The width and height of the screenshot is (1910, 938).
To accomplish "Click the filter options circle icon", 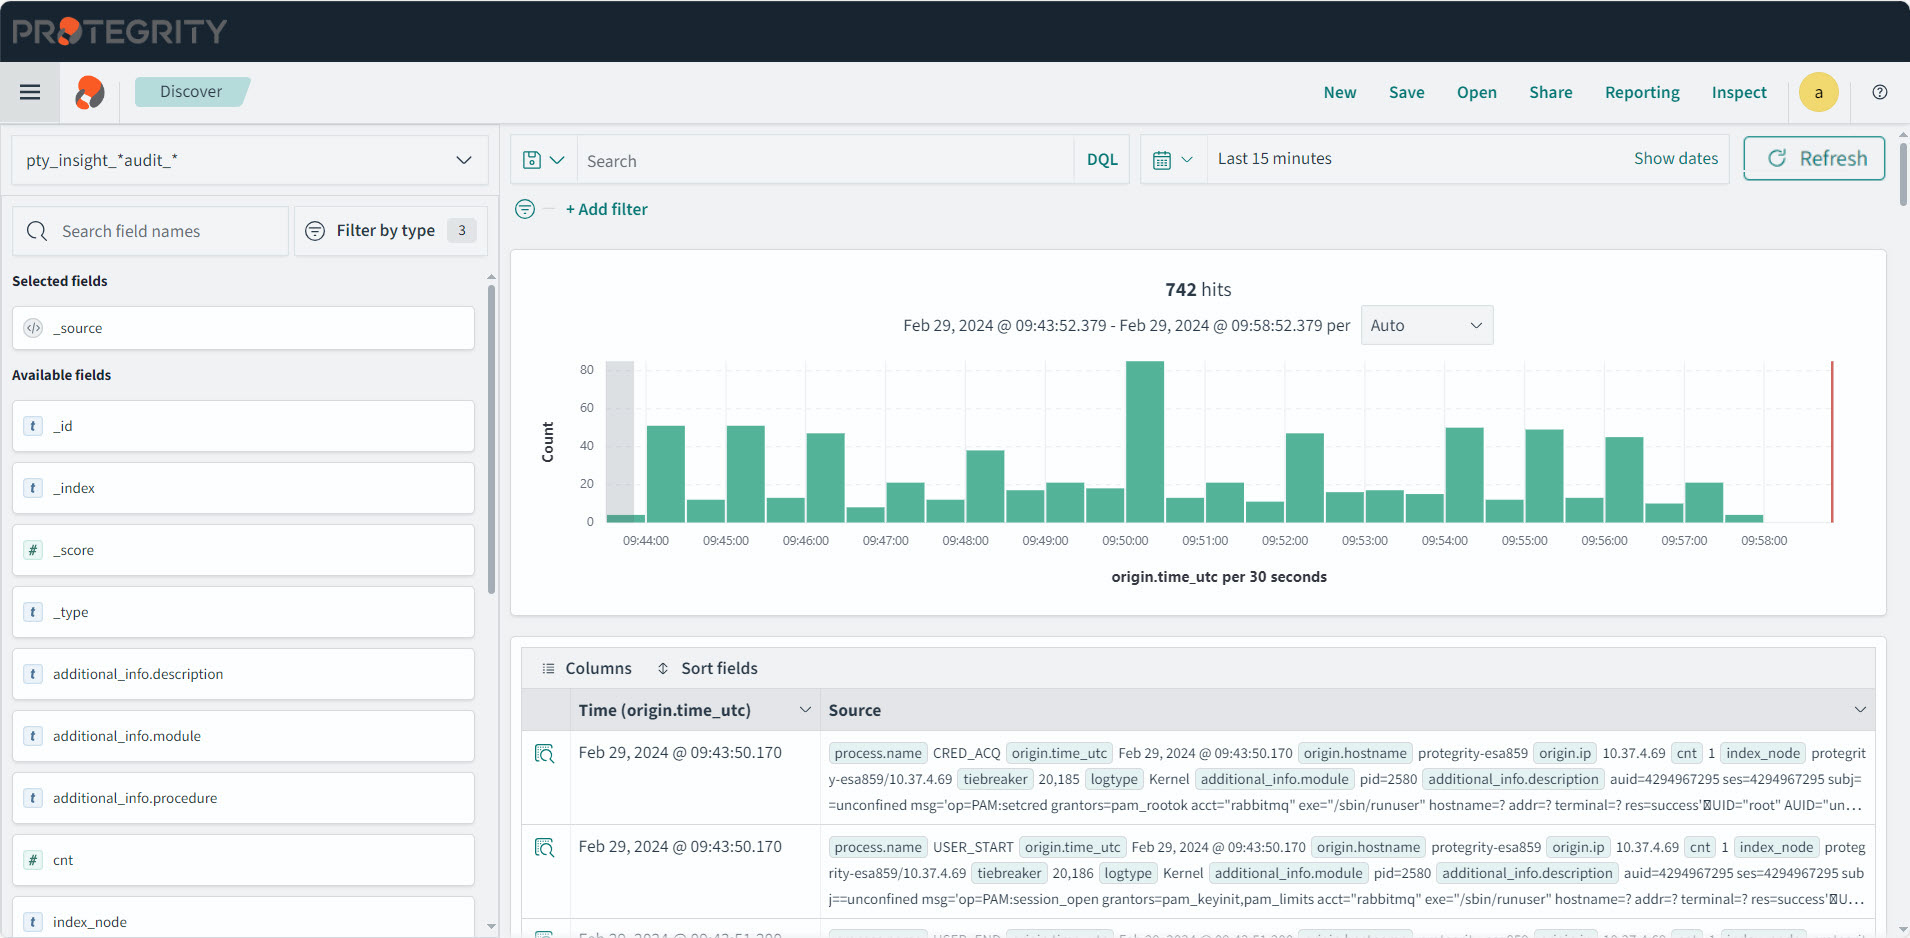I will tap(525, 209).
